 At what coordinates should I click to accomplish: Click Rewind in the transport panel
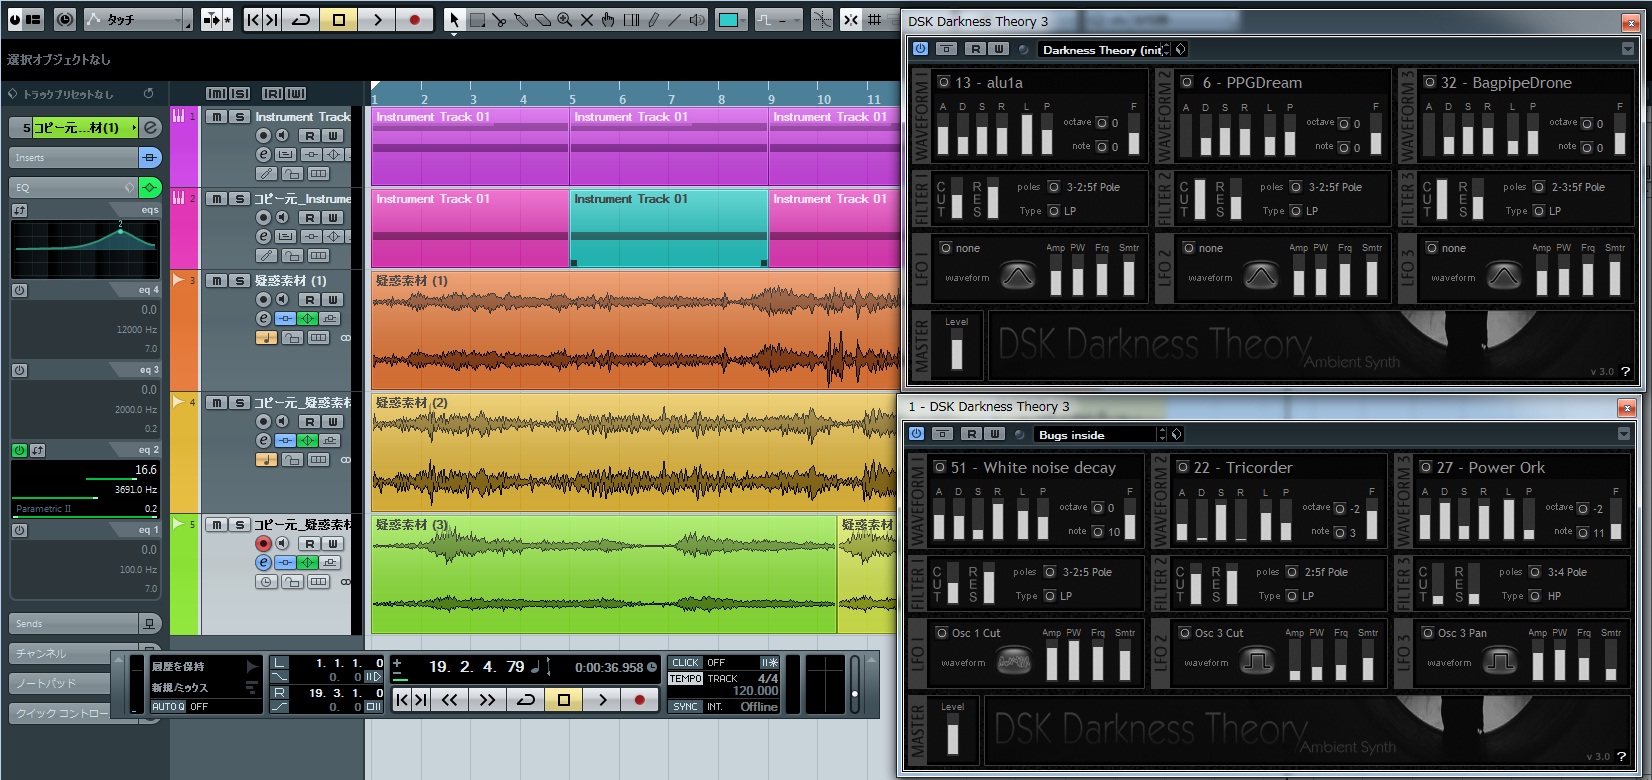(450, 700)
